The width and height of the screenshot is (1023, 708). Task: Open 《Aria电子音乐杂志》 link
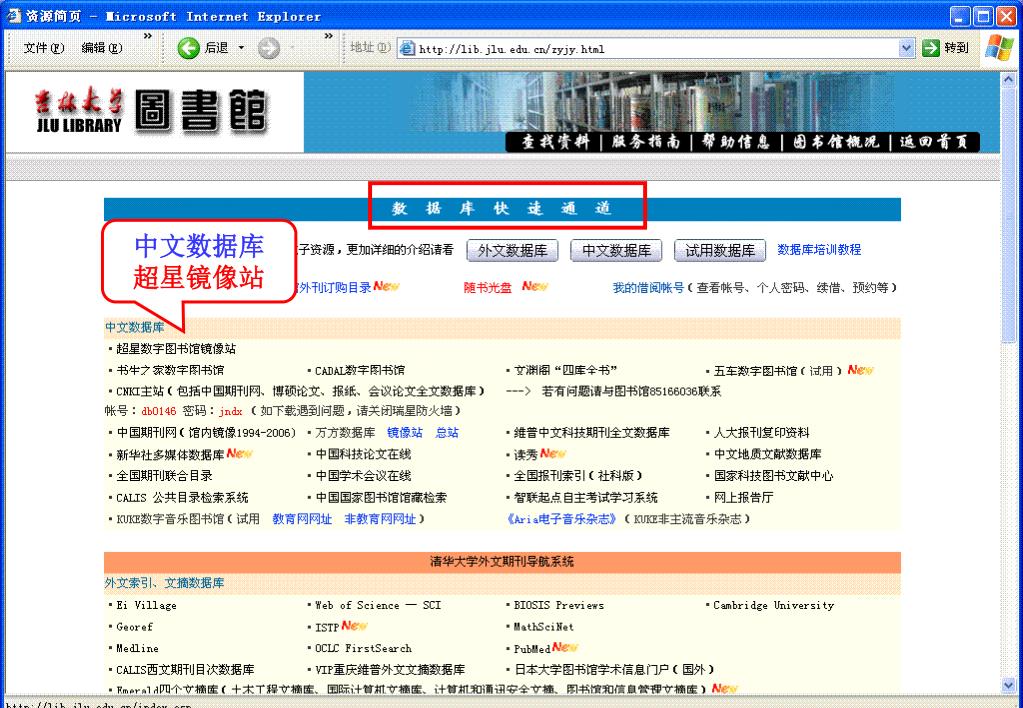pyautogui.click(x=562, y=519)
